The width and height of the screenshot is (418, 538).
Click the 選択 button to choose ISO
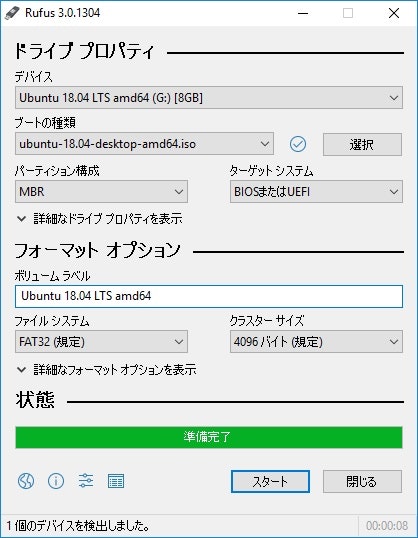[x=362, y=144]
